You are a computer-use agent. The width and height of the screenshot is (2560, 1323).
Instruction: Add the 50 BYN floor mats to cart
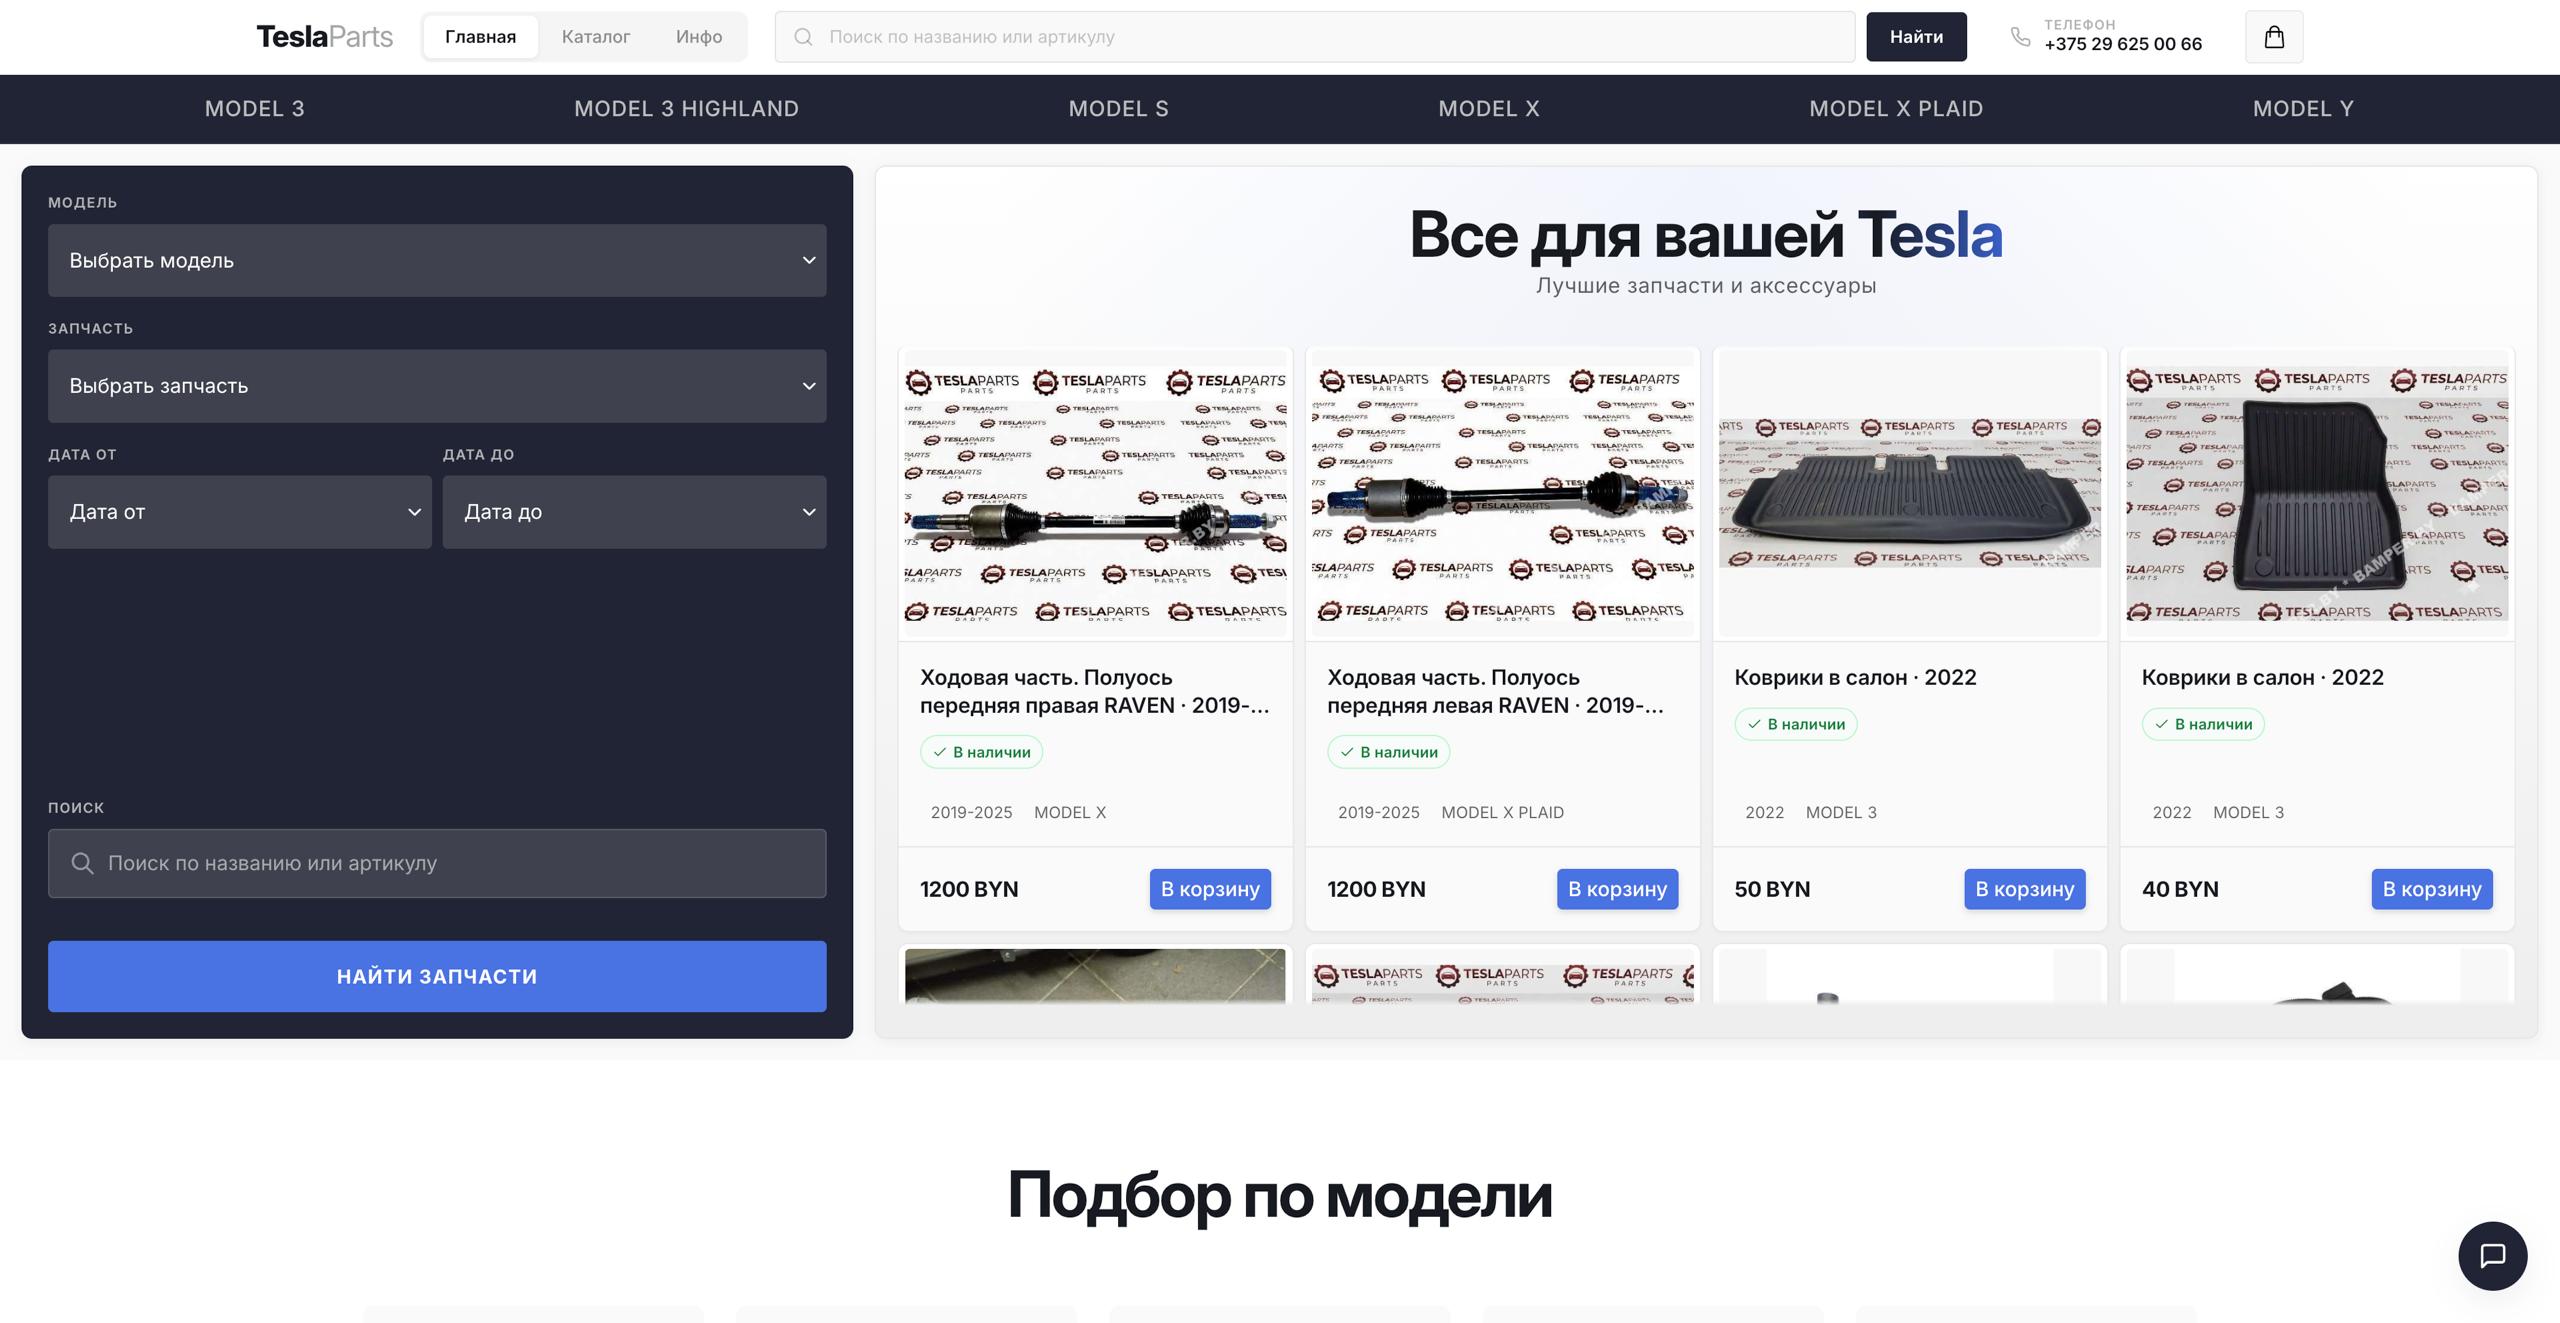pyautogui.click(x=2024, y=889)
